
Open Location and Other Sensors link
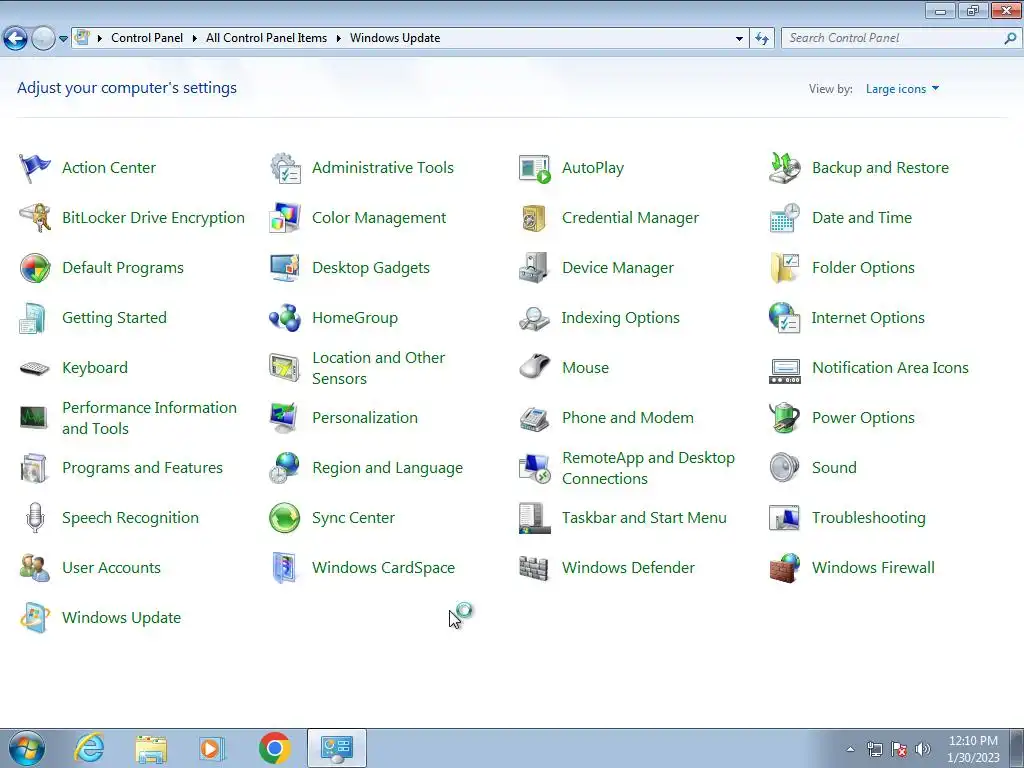tap(379, 368)
